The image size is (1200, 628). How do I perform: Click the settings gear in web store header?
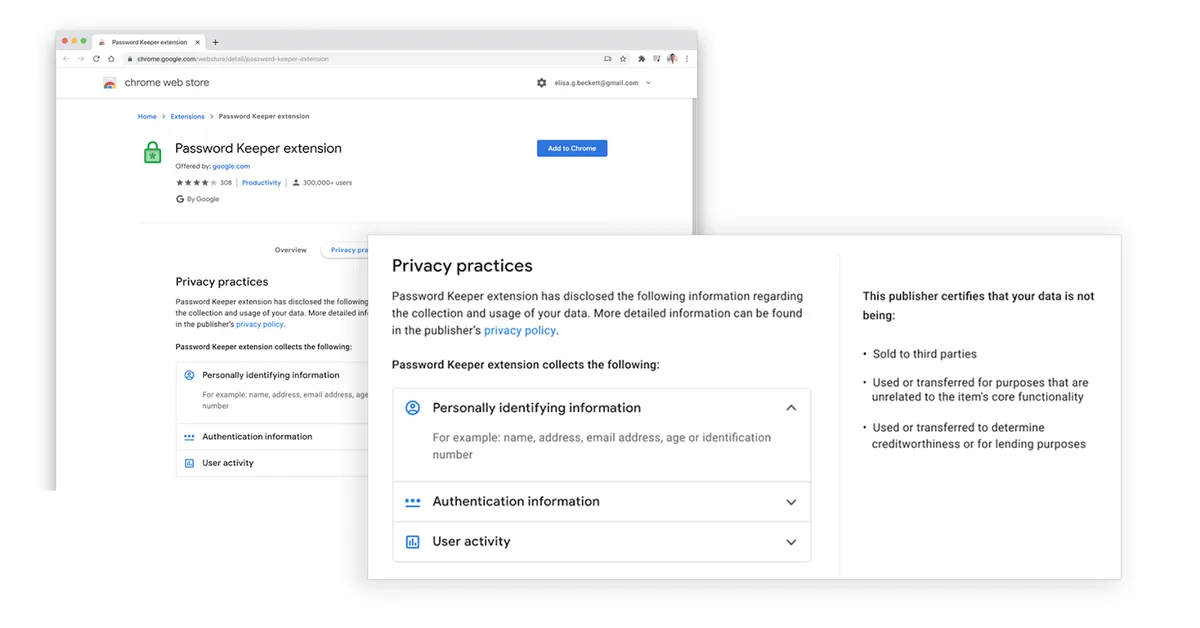pos(541,83)
